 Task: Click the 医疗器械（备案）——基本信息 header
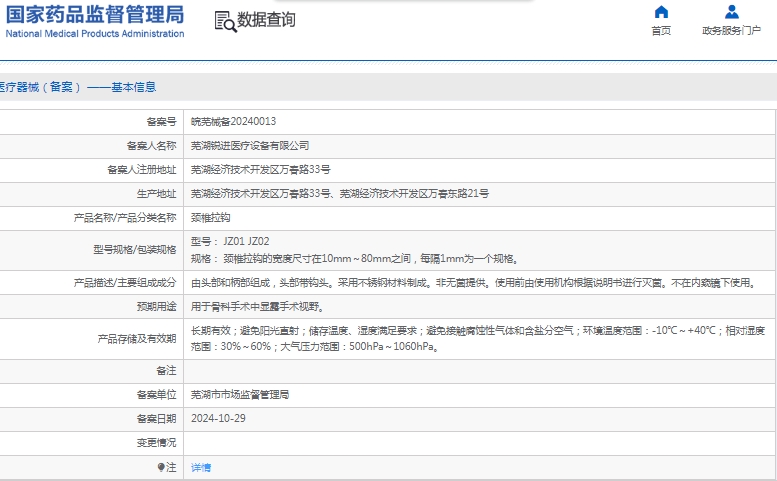coord(78,87)
